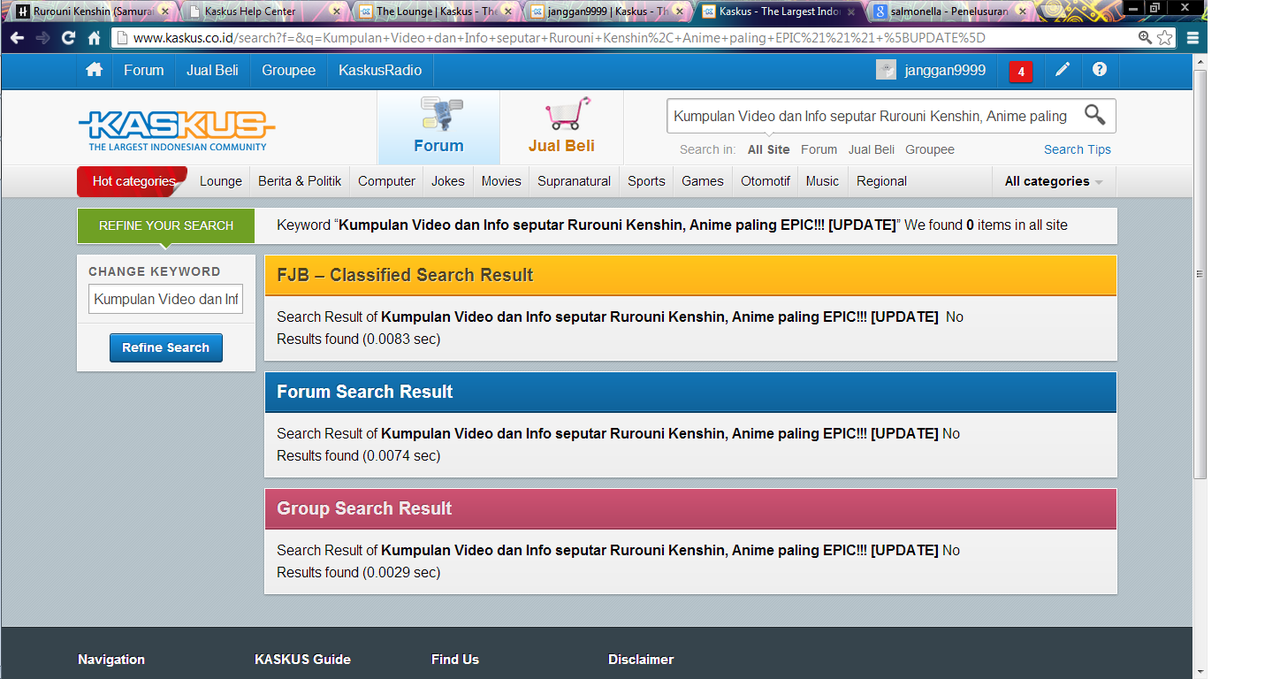Open the large Forum section tab
This screenshot has height=679, width=1280.
[x=439, y=128]
